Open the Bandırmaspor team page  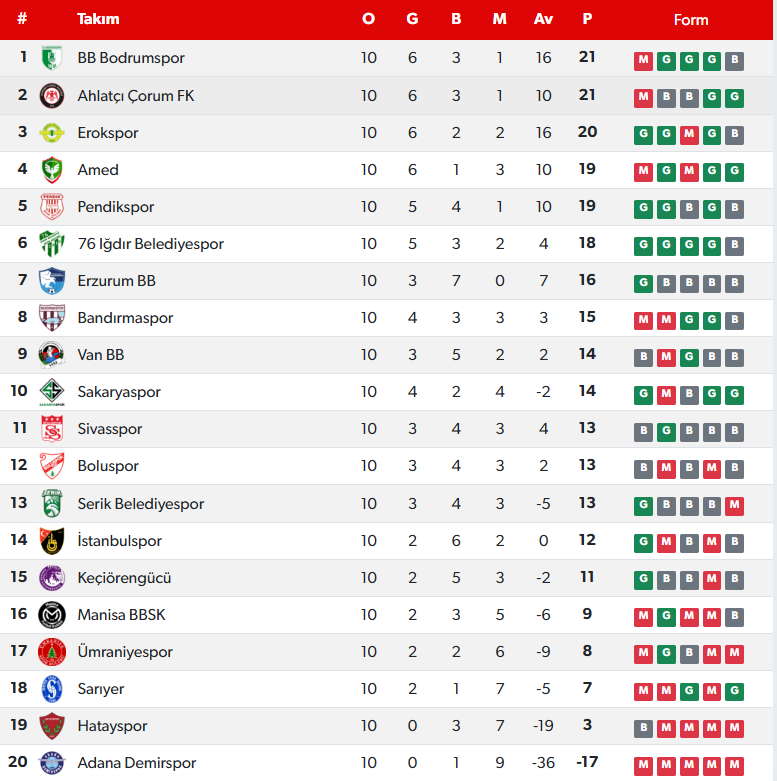125,318
